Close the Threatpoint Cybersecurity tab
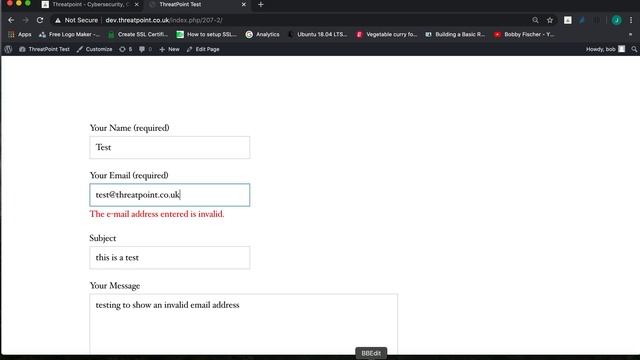Image resolution: width=640 pixels, height=360 pixels. click(x=137, y=4)
